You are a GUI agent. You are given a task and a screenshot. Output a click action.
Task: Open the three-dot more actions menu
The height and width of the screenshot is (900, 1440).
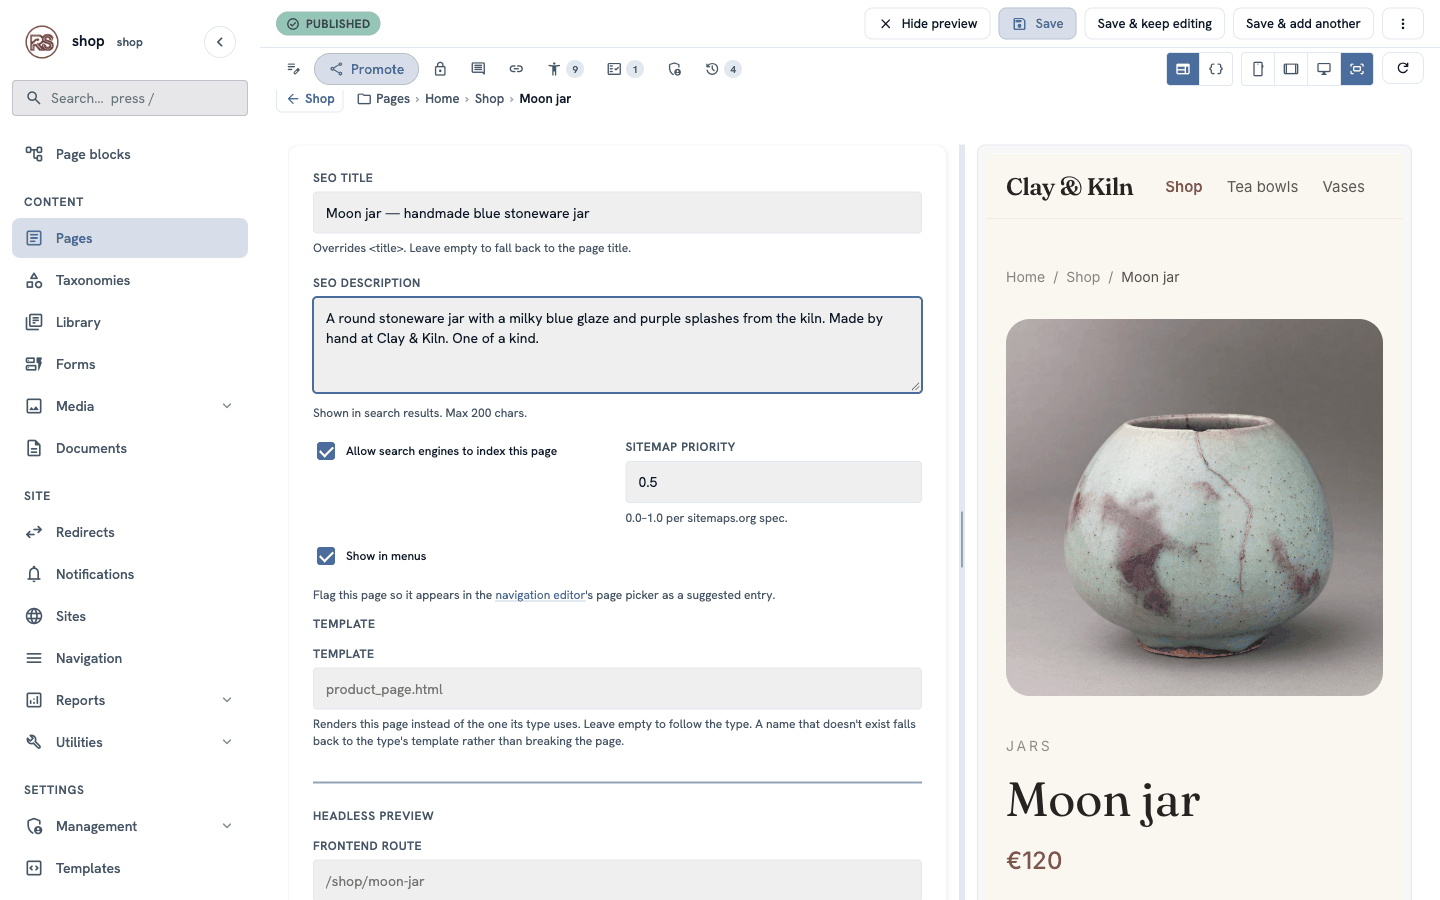point(1403,24)
